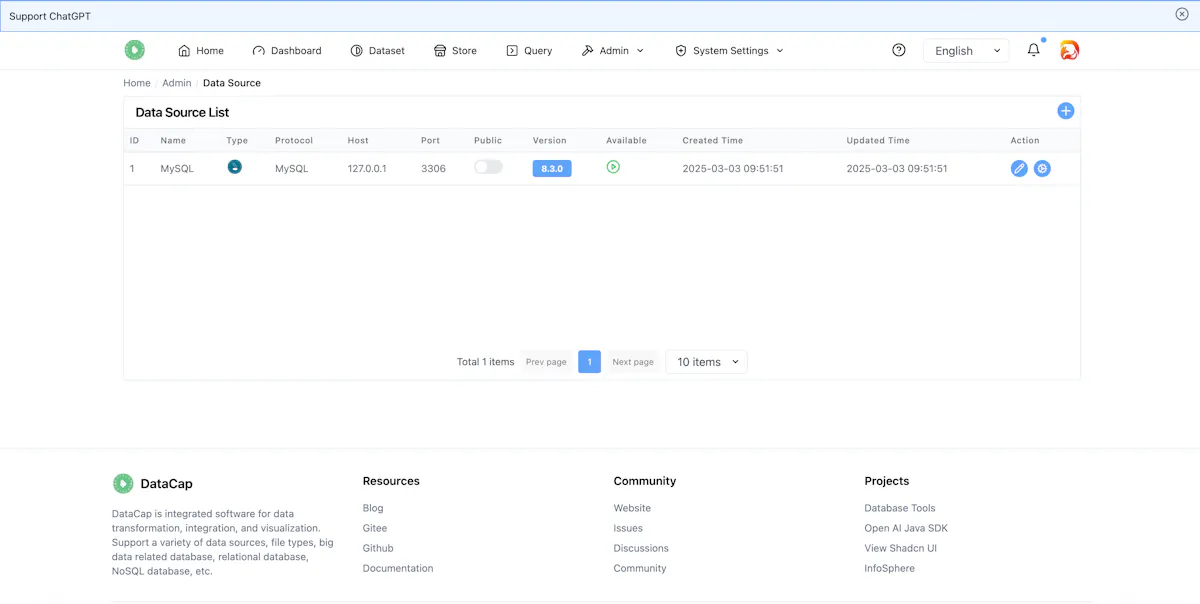Open MySQL row settings gear icon

coord(1042,169)
